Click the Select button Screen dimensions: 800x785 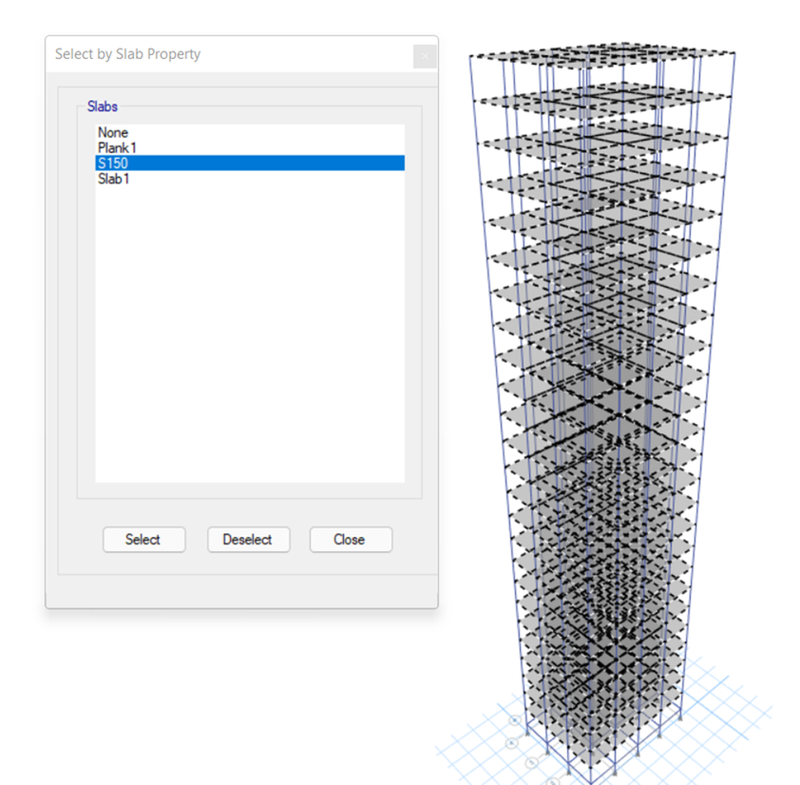[144, 540]
